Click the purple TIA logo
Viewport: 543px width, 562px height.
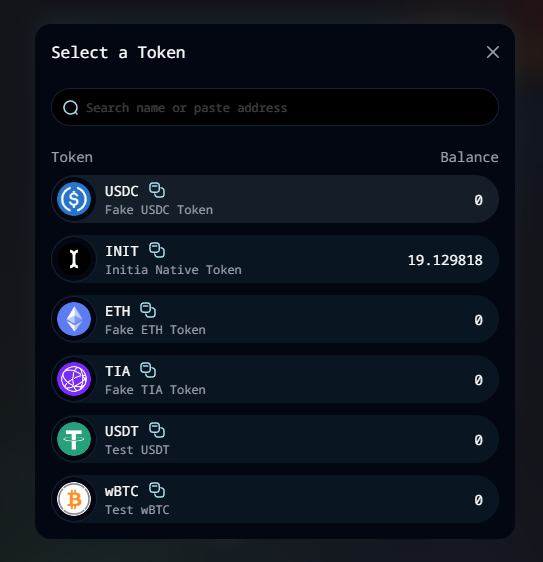tap(74, 379)
